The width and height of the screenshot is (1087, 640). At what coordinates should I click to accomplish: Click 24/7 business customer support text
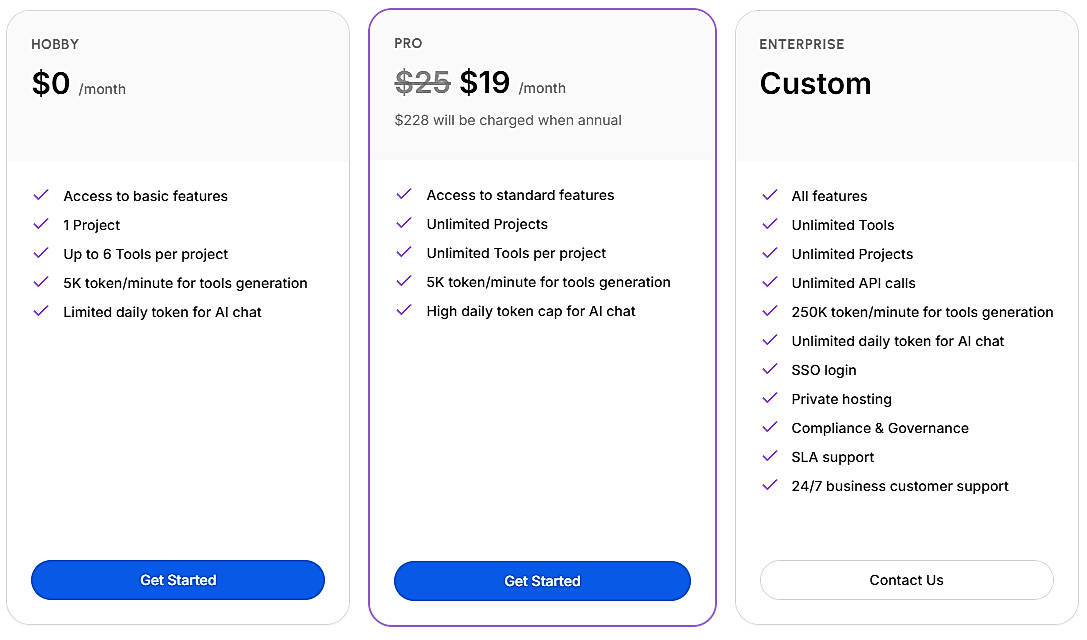pos(899,486)
